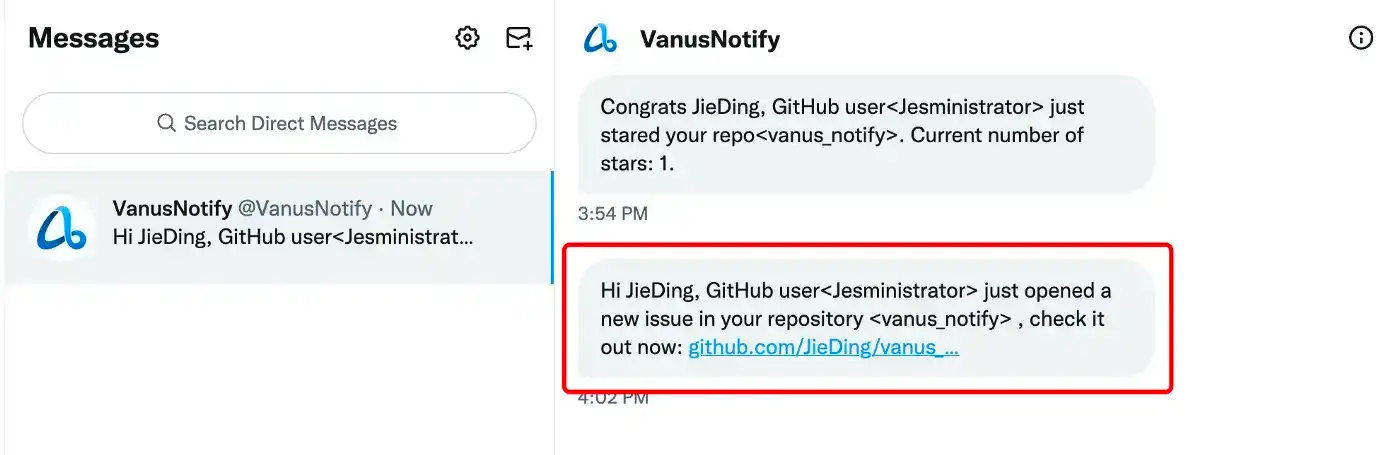Click the 'Hi JieDing' message preview text

click(293, 238)
